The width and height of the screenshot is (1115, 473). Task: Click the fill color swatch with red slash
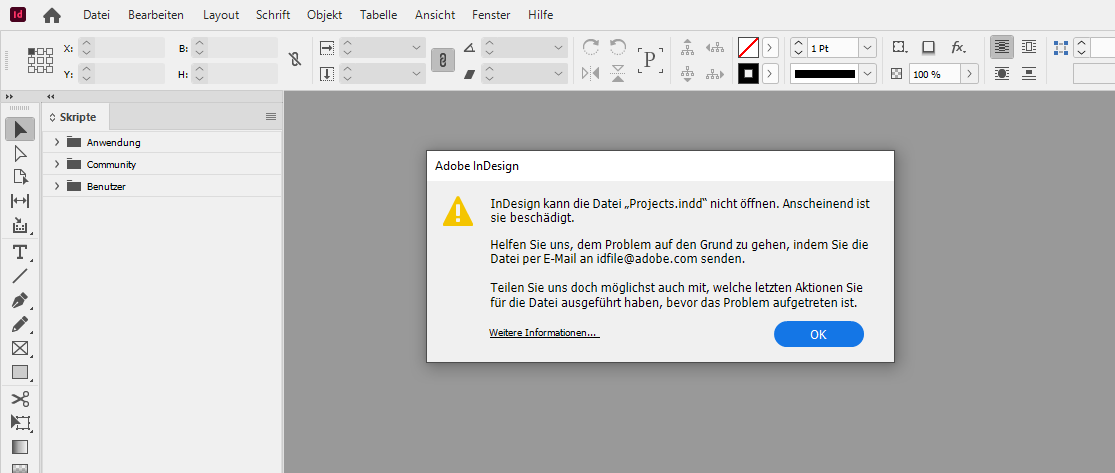coord(747,47)
